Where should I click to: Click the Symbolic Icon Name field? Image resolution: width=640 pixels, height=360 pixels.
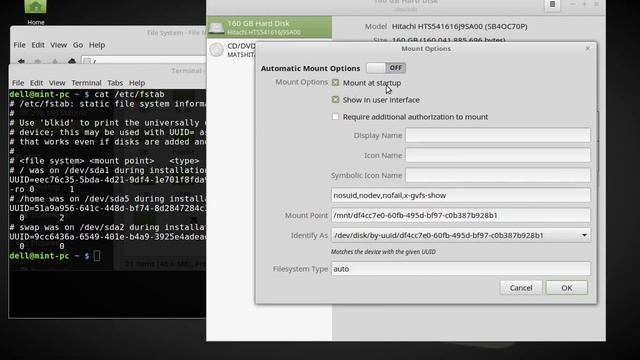pos(498,175)
